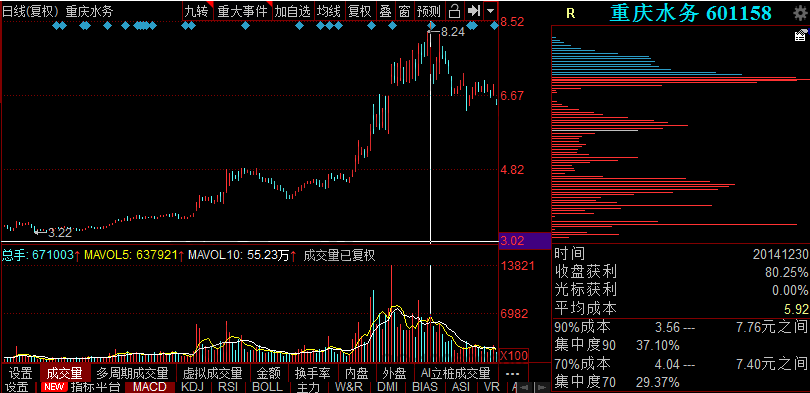Select the 金额 amount tab
The width and height of the screenshot is (810, 393).
(269, 373)
